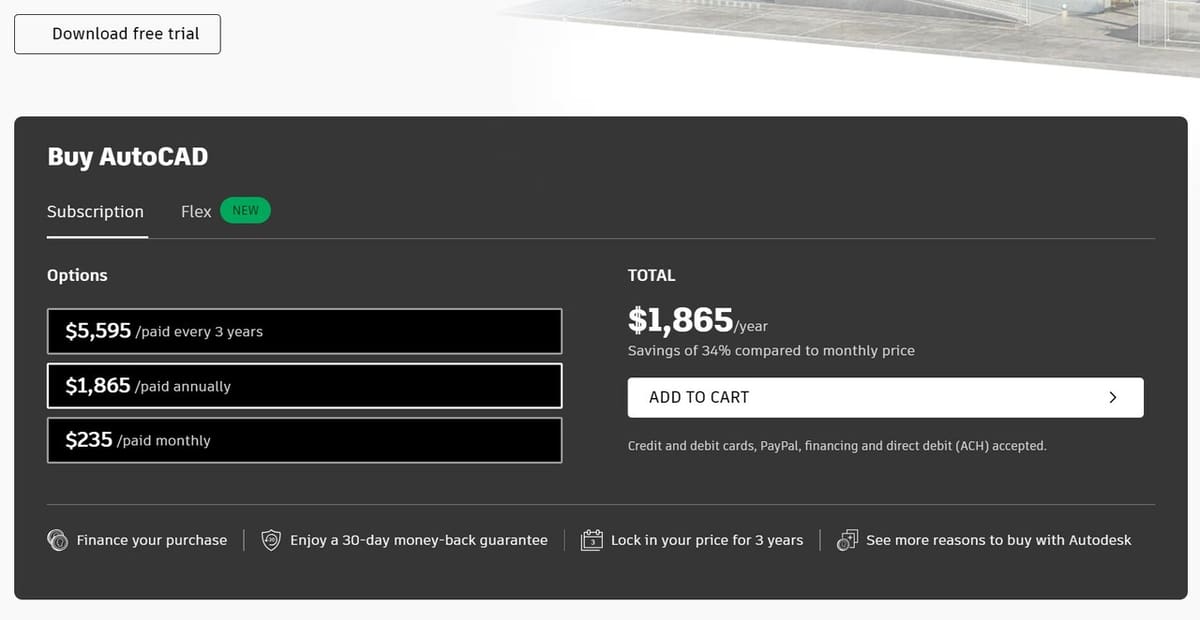
Task: Switch to the Subscription tab
Action: tap(95, 212)
